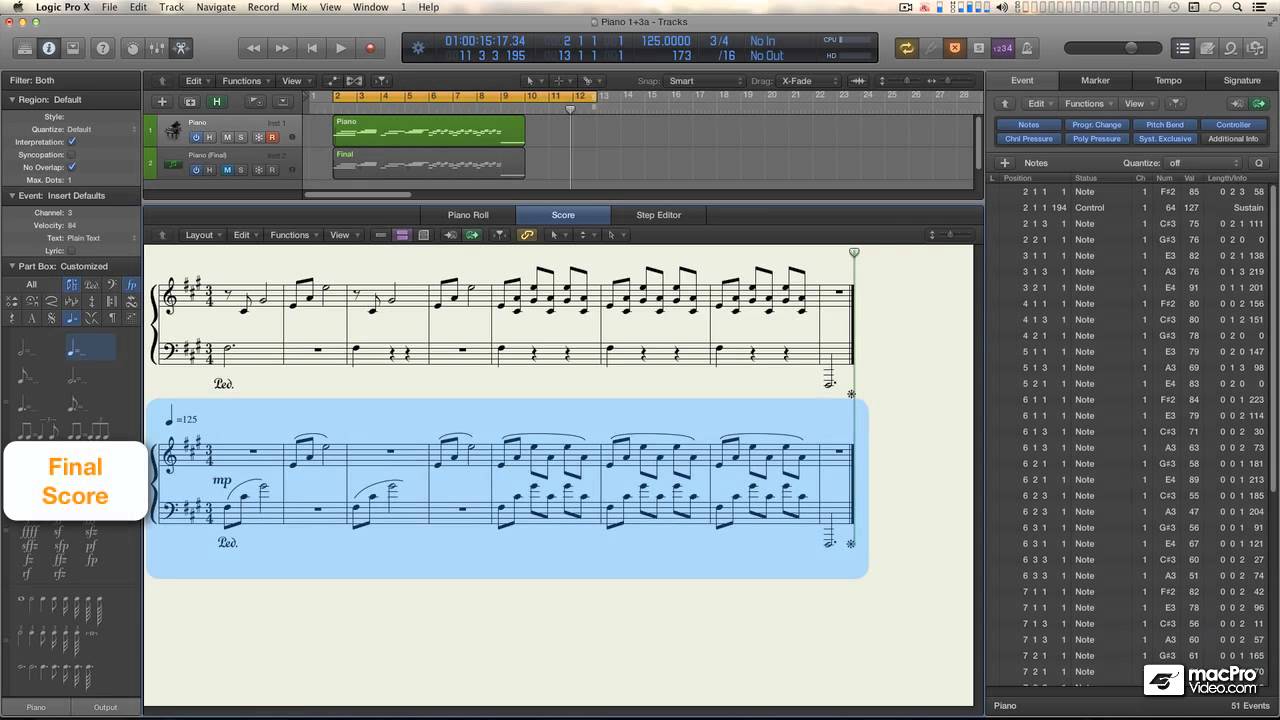Screen dimensions: 1280x720
Task: Add new track with plus button
Action: [x=162, y=101]
